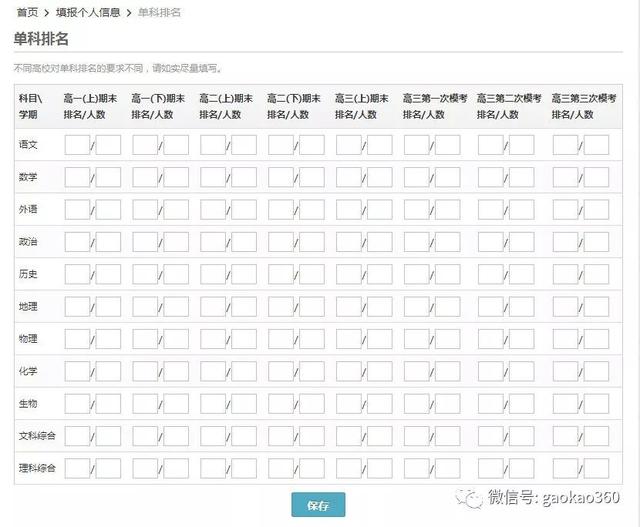
Task: Click the 政治 row label
Action: pyautogui.click(x=28, y=242)
